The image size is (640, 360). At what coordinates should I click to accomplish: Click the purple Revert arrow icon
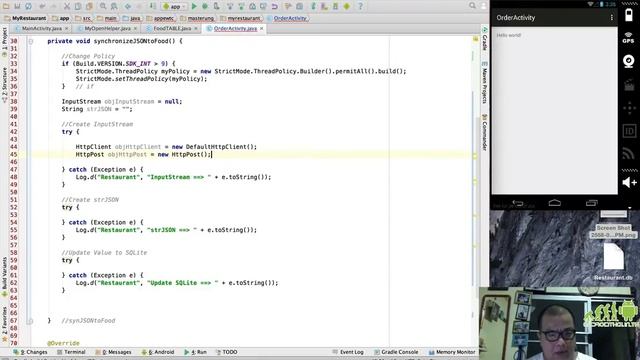pos(274,6)
